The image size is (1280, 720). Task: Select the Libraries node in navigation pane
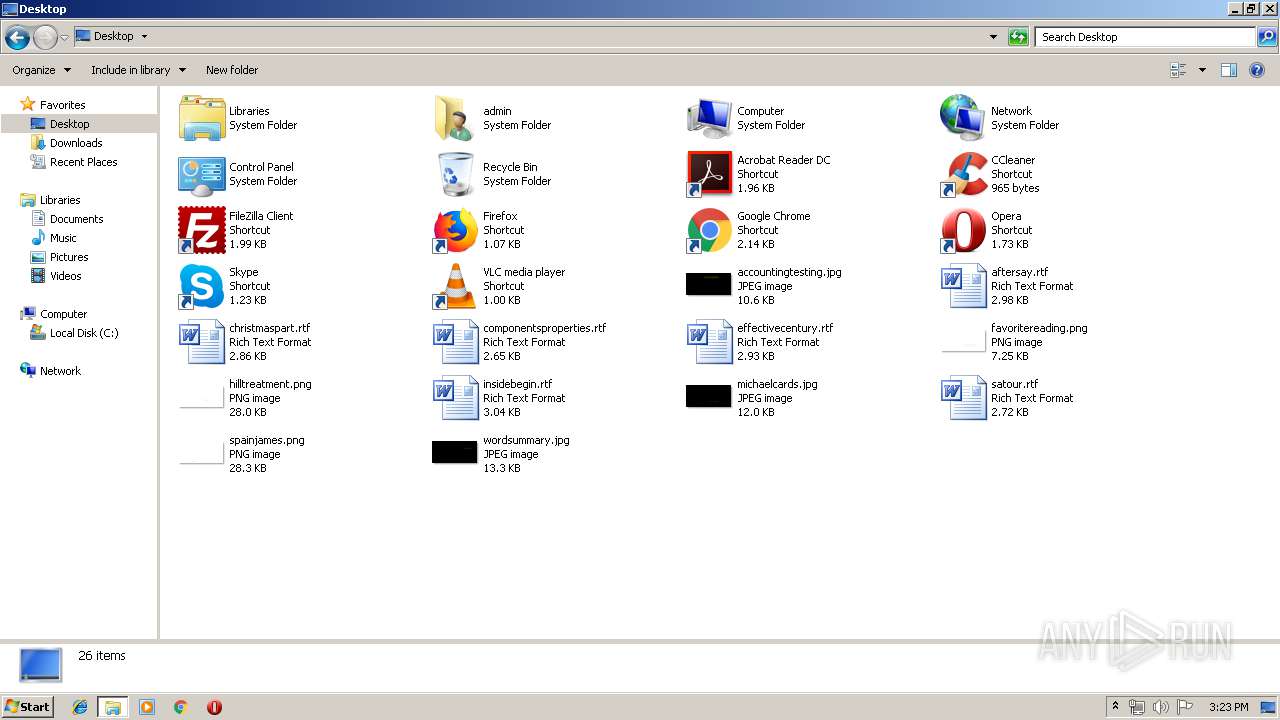coord(50,200)
